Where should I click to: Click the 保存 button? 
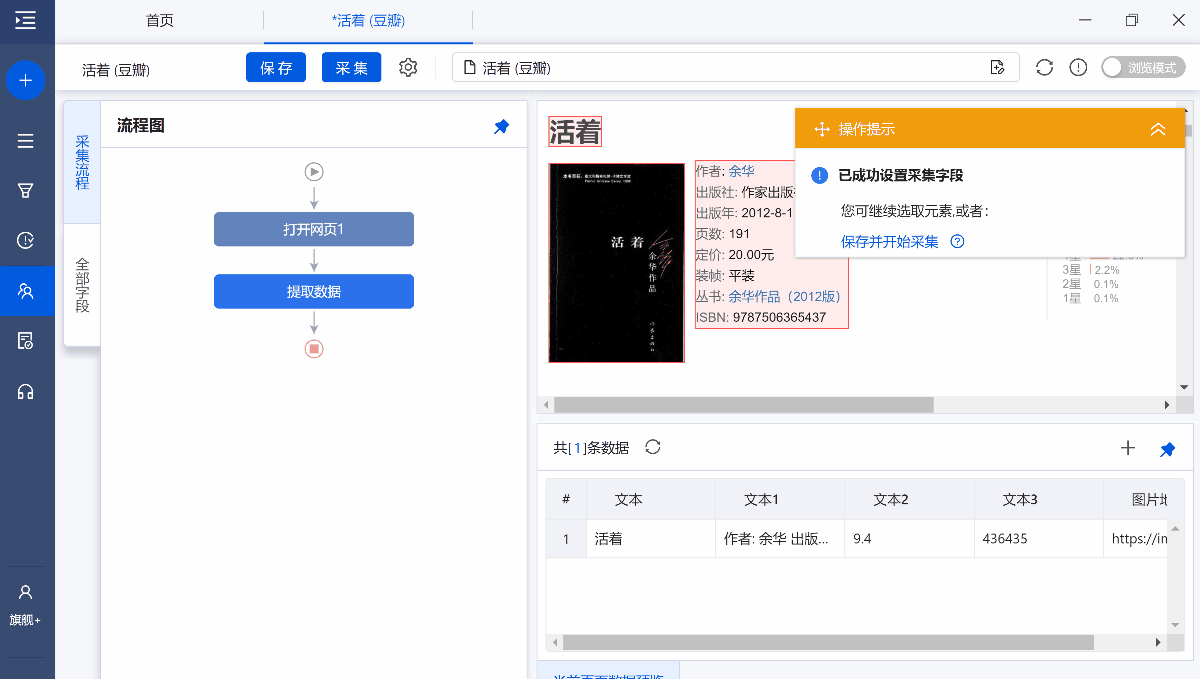[276, 67]
